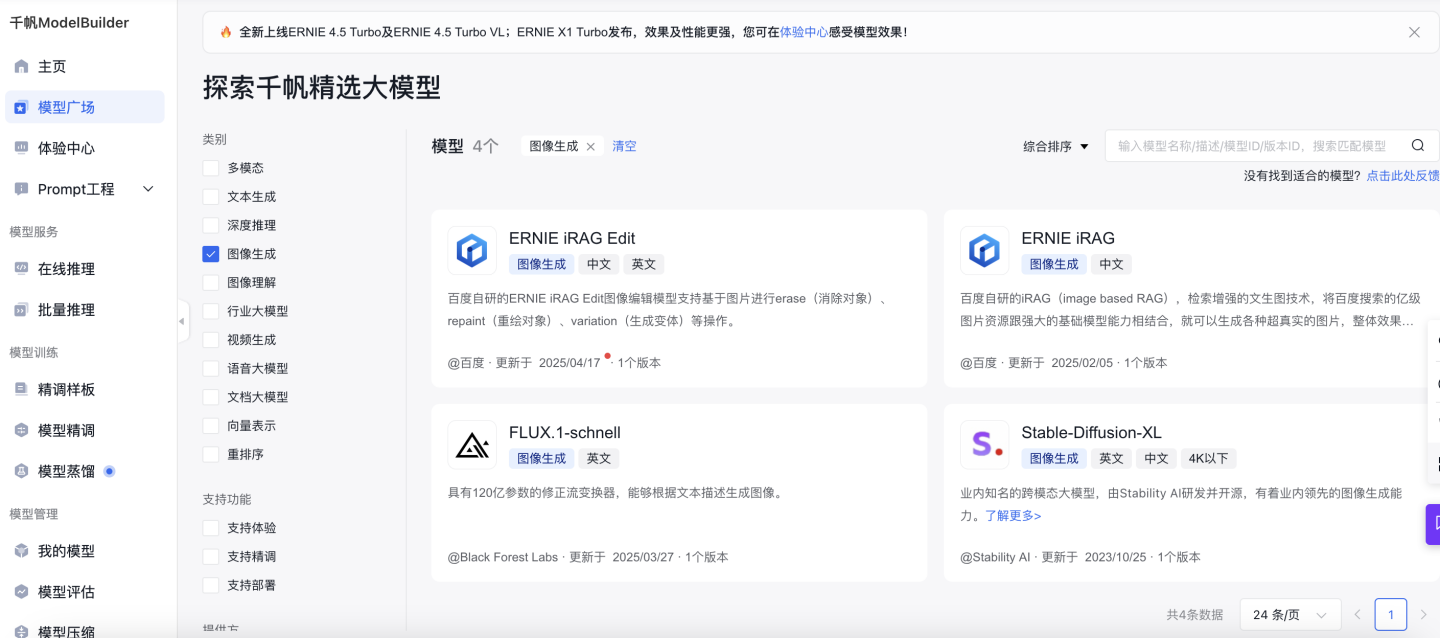1440x638 pixels.
Task: Tick the 深度推理 checkbox
Action: click(x=210, y=226)
